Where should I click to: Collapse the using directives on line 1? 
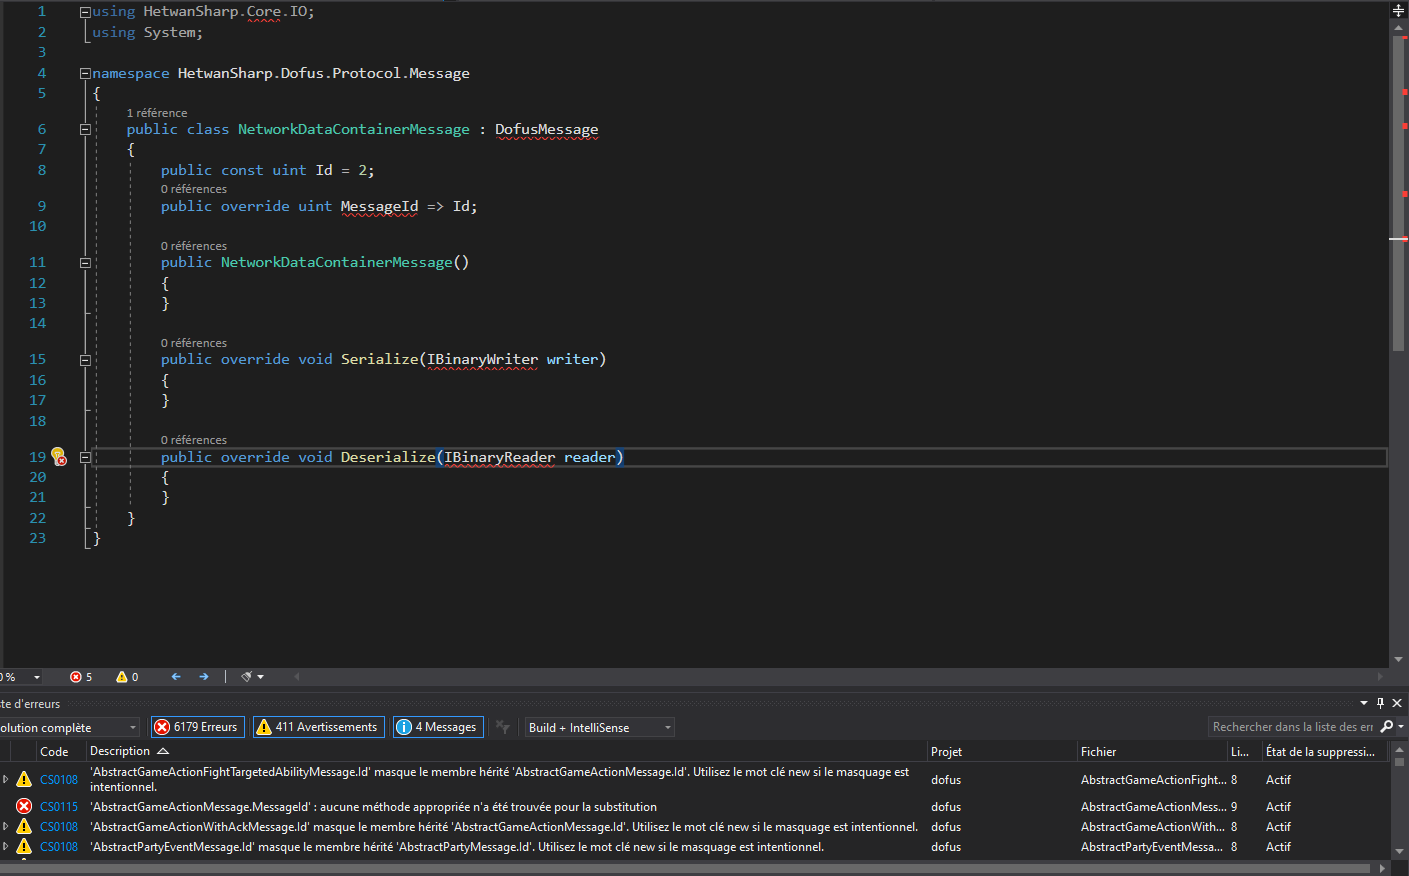(x=85, y=12)
